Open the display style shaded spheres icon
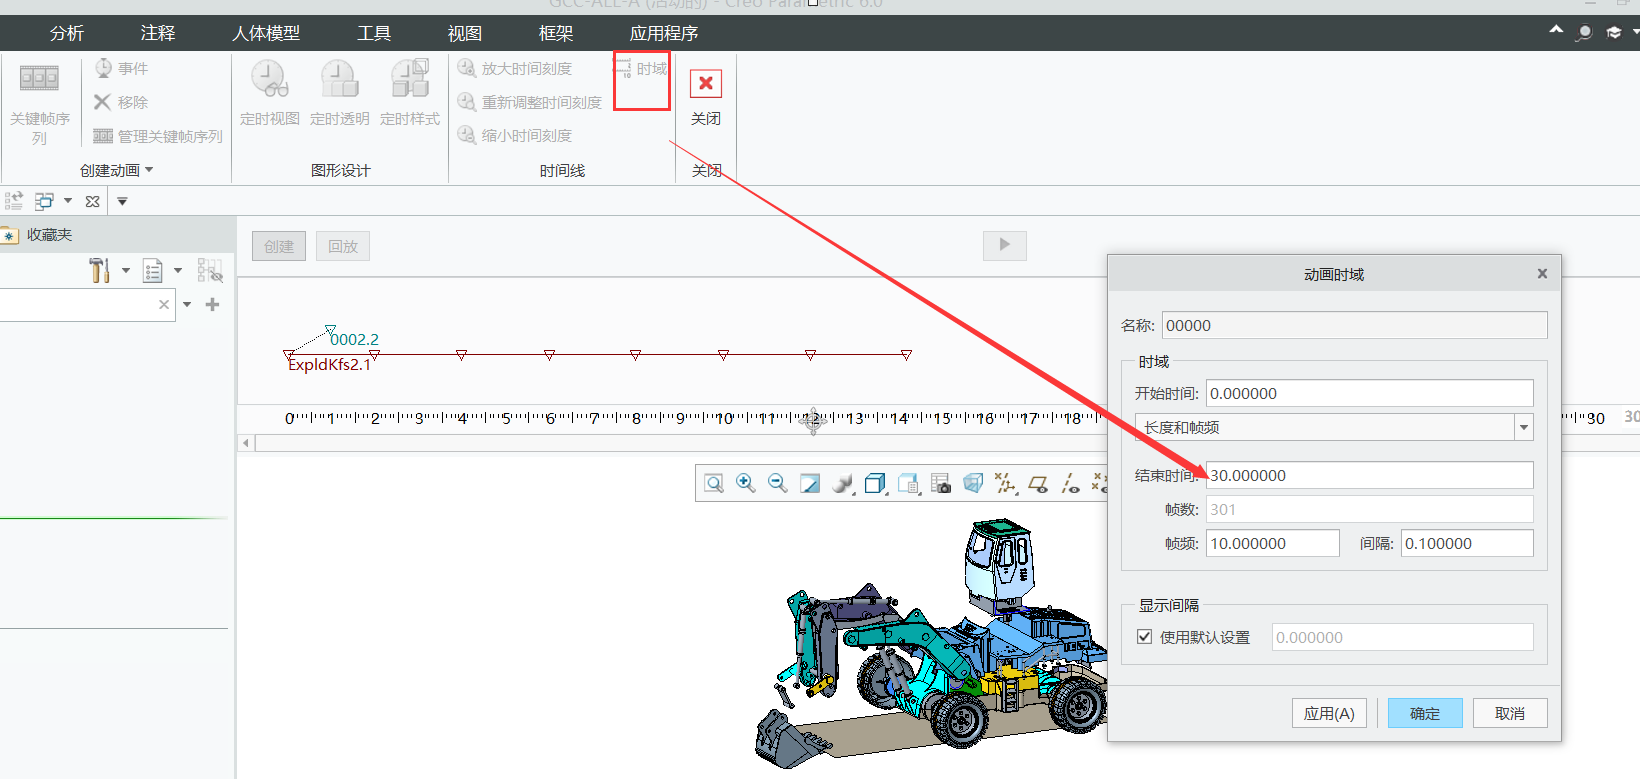1640x779 pixels. (x=843, y=484)
